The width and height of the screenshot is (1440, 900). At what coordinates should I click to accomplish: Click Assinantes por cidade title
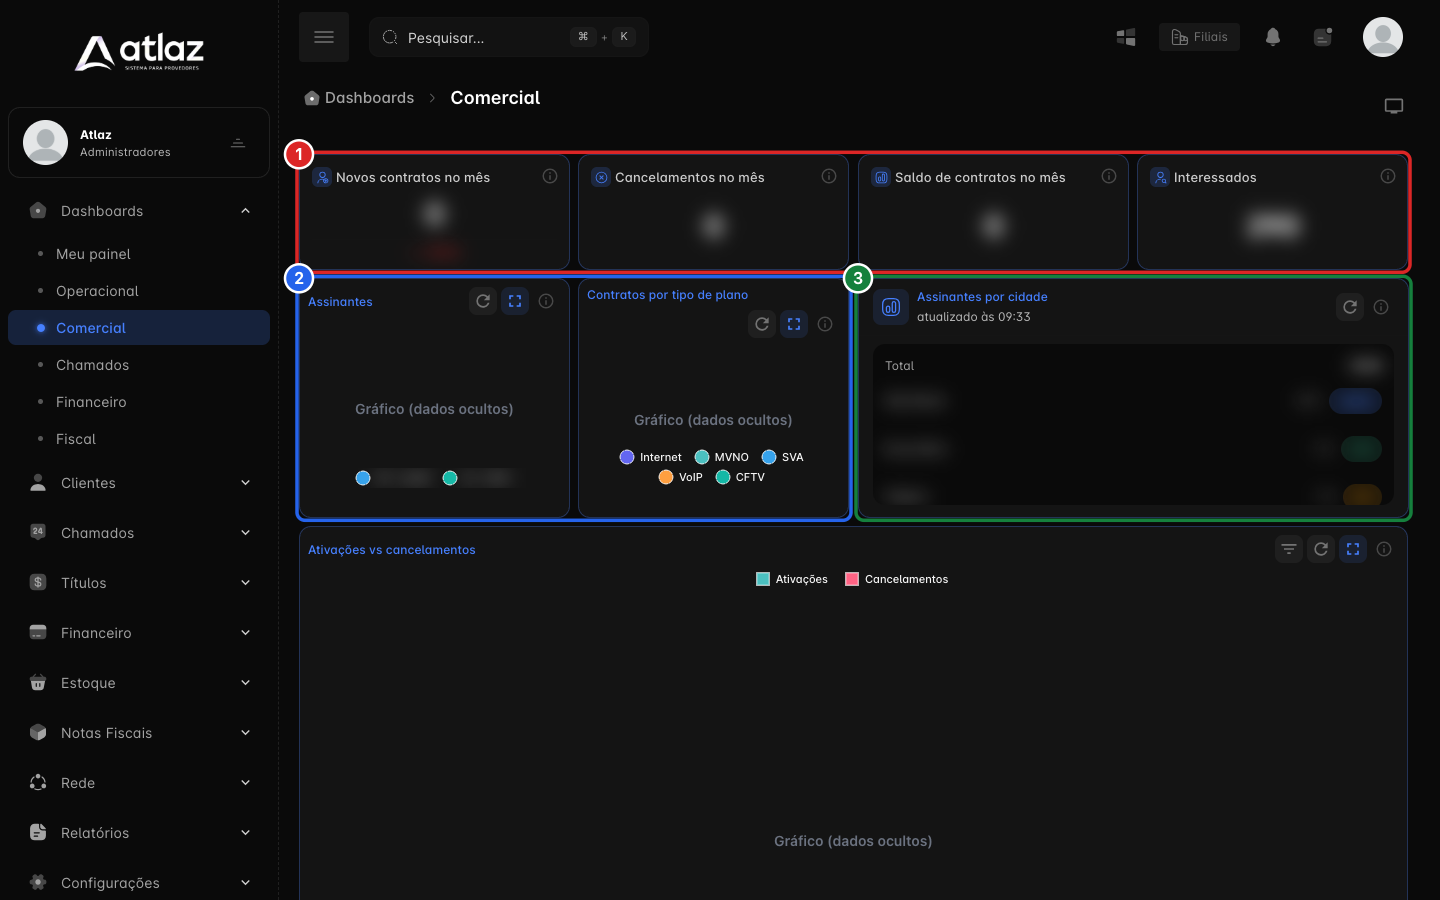click(982, 297)
